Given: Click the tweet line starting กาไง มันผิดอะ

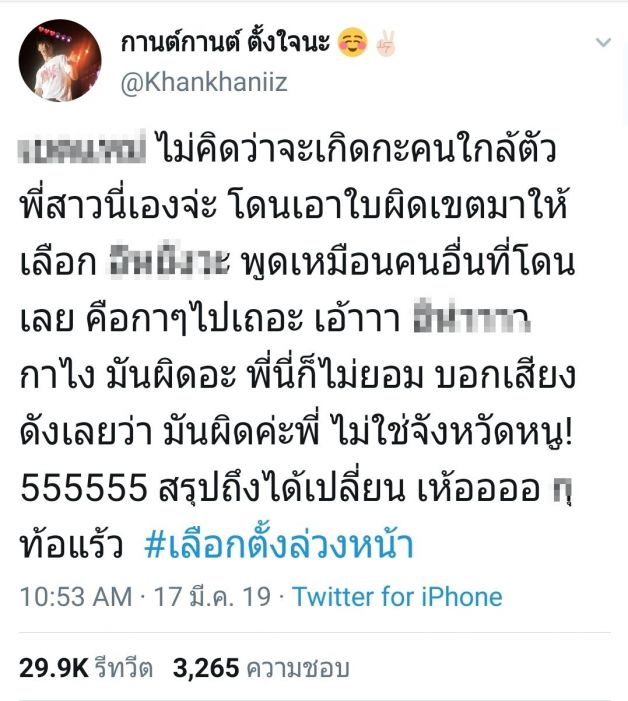Looking at the screenshot, I should coord(297,375).
